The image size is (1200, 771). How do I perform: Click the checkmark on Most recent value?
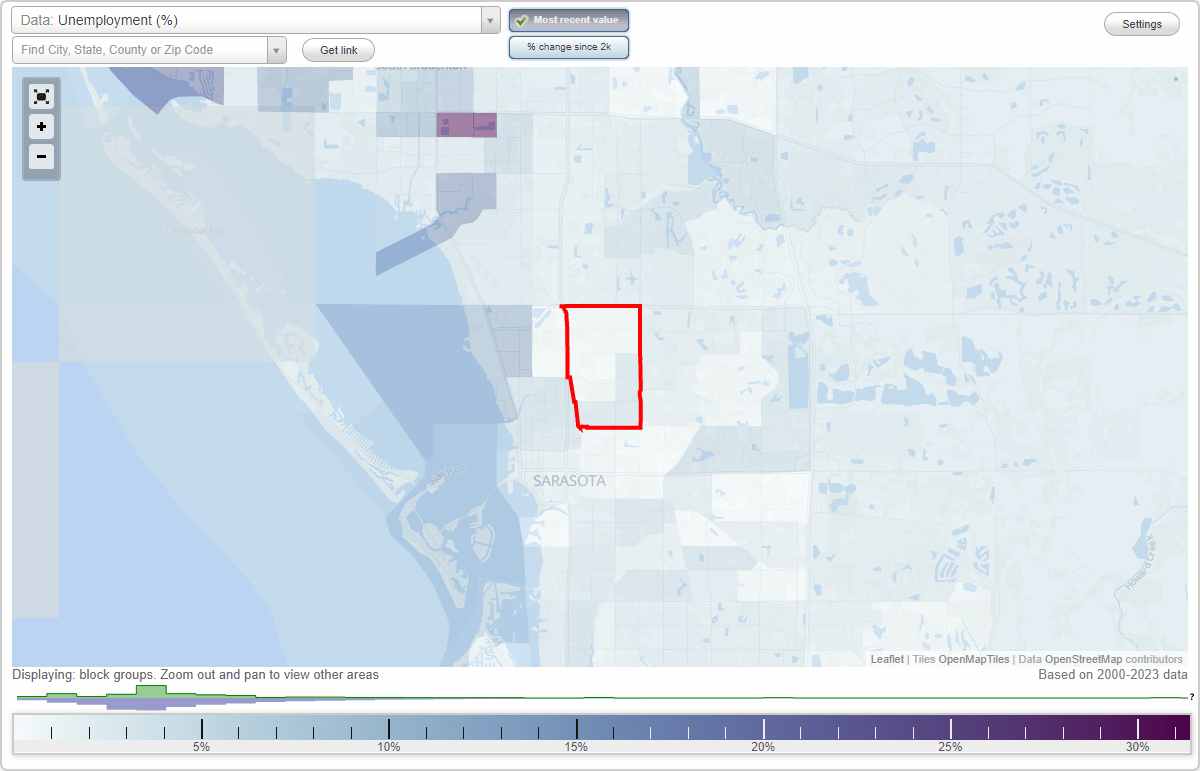[523, 19]
